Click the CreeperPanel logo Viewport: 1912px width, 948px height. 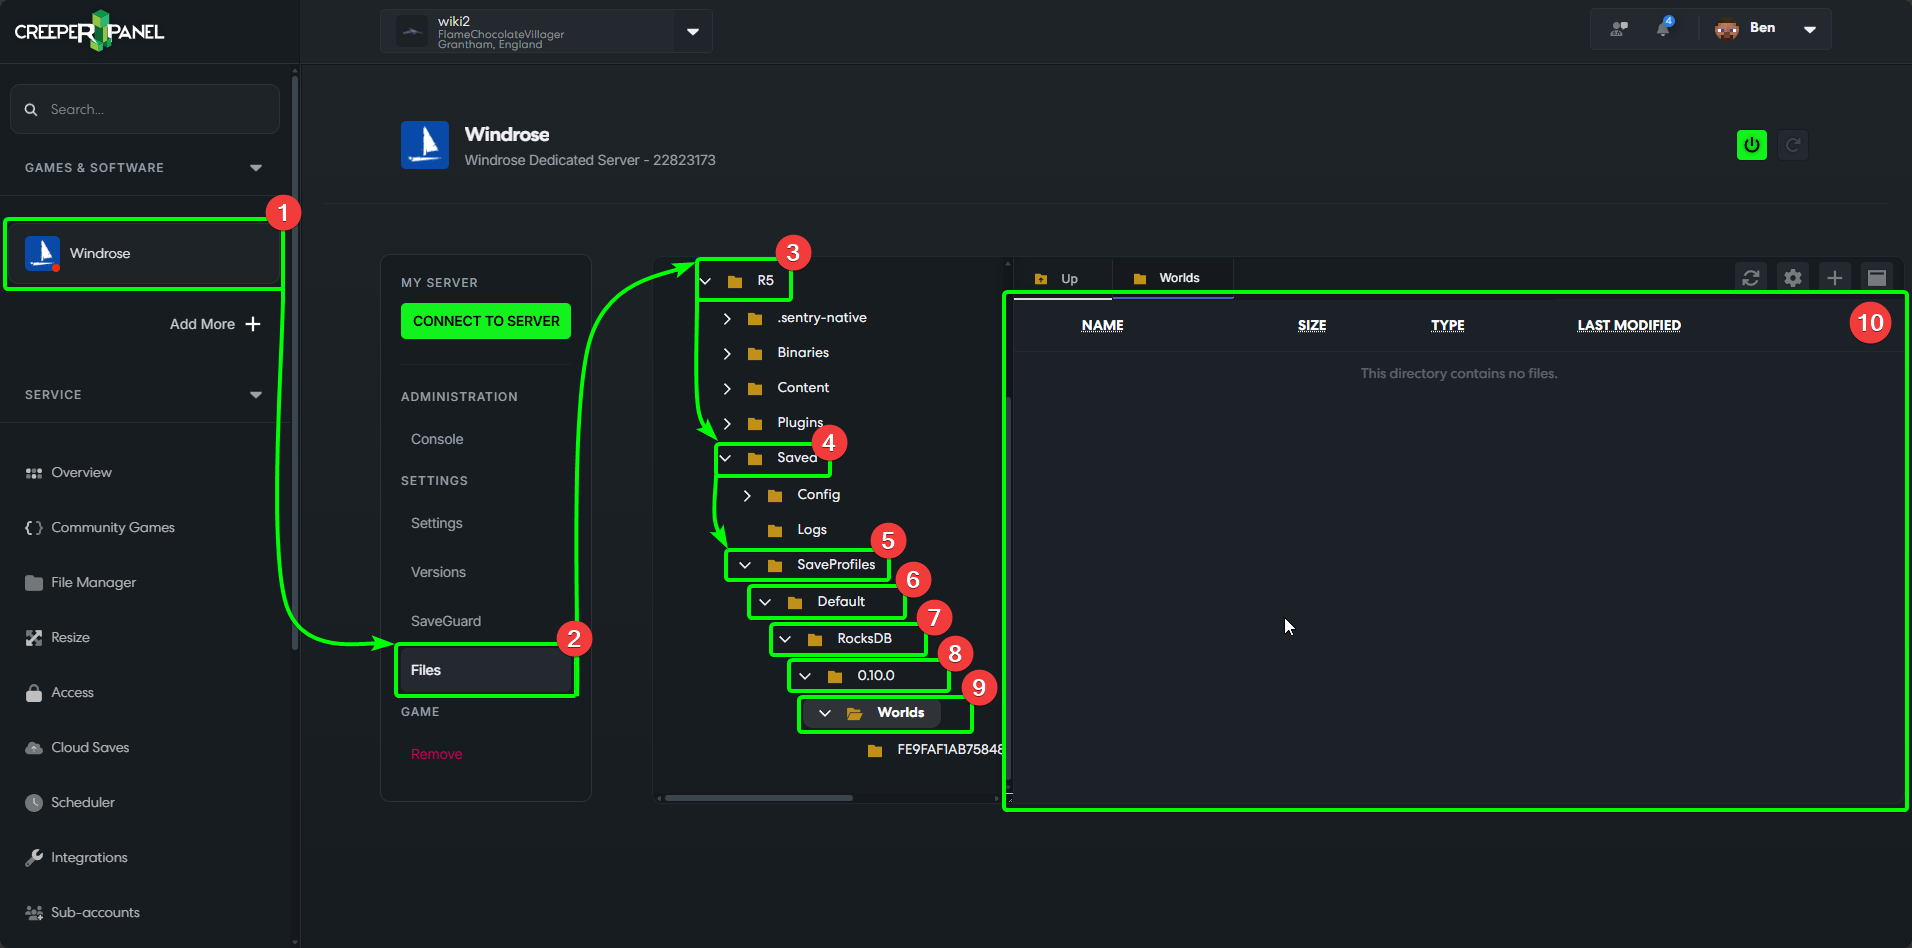pos(89,31)
